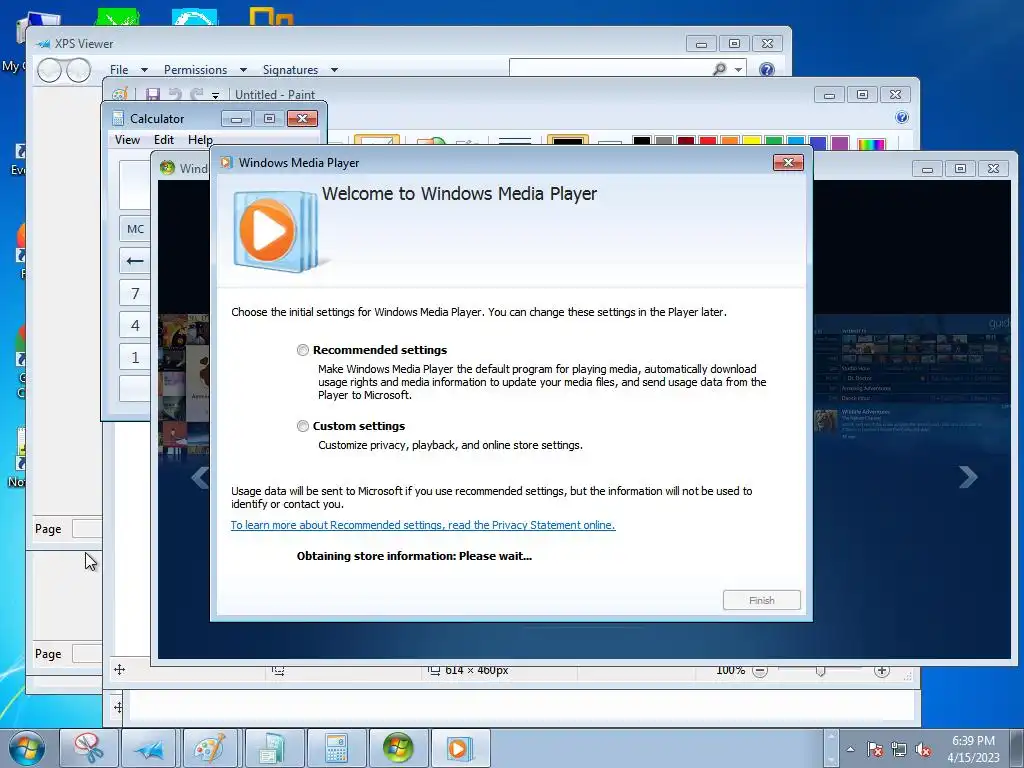Viewport: 1024px width, 768px height.
Task: Click the Calculator MC button
Action: pos(135,229)
